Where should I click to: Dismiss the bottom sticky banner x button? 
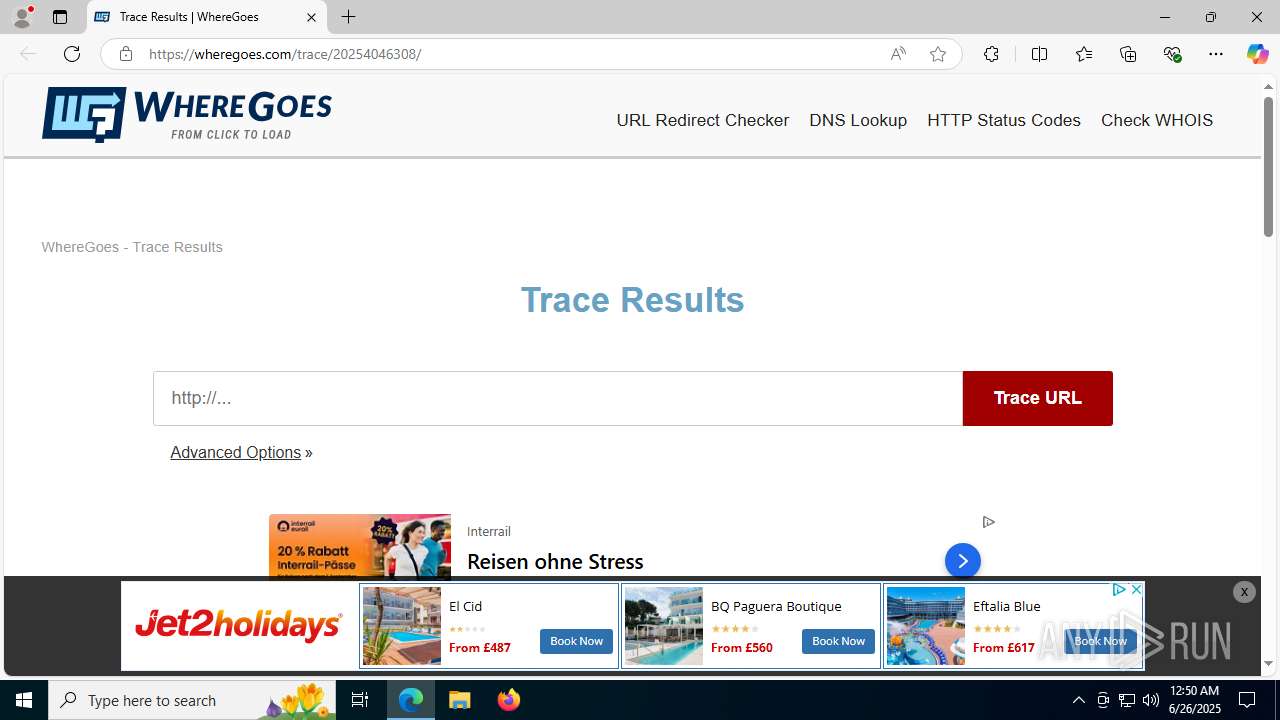[x=1244, y=592]
